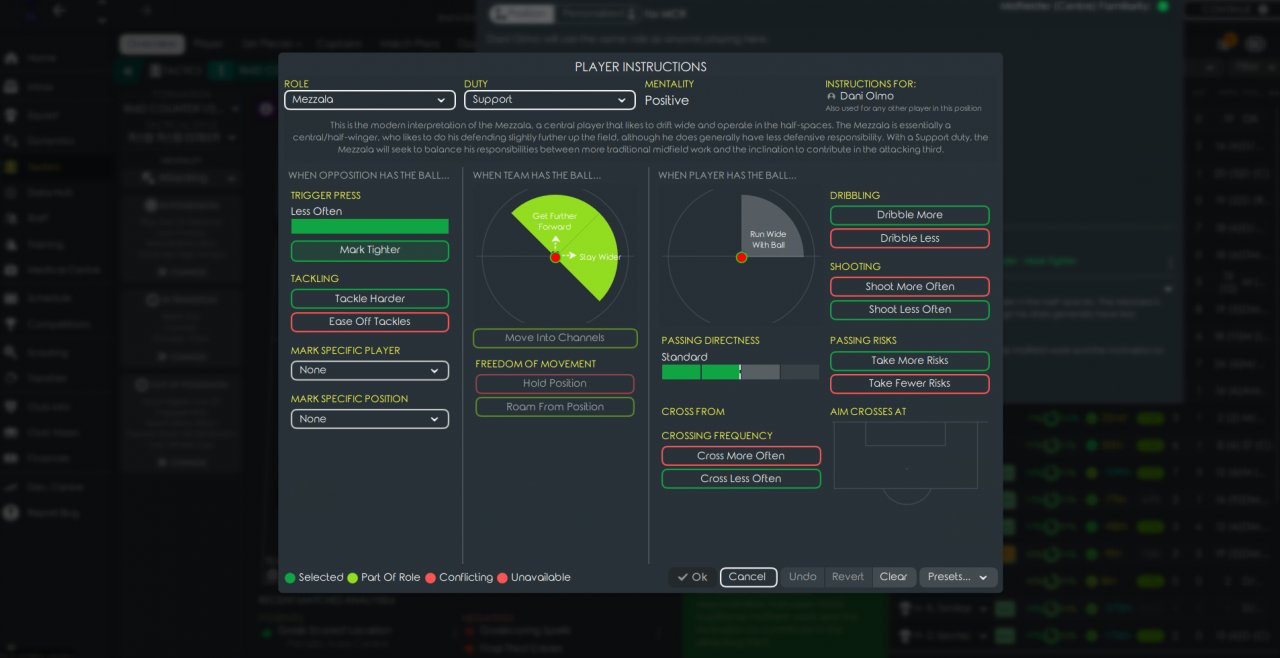This screenshot has height=658, width=1280.
Task: Click the Dani Olmo player icon
Action: (831, 97)
